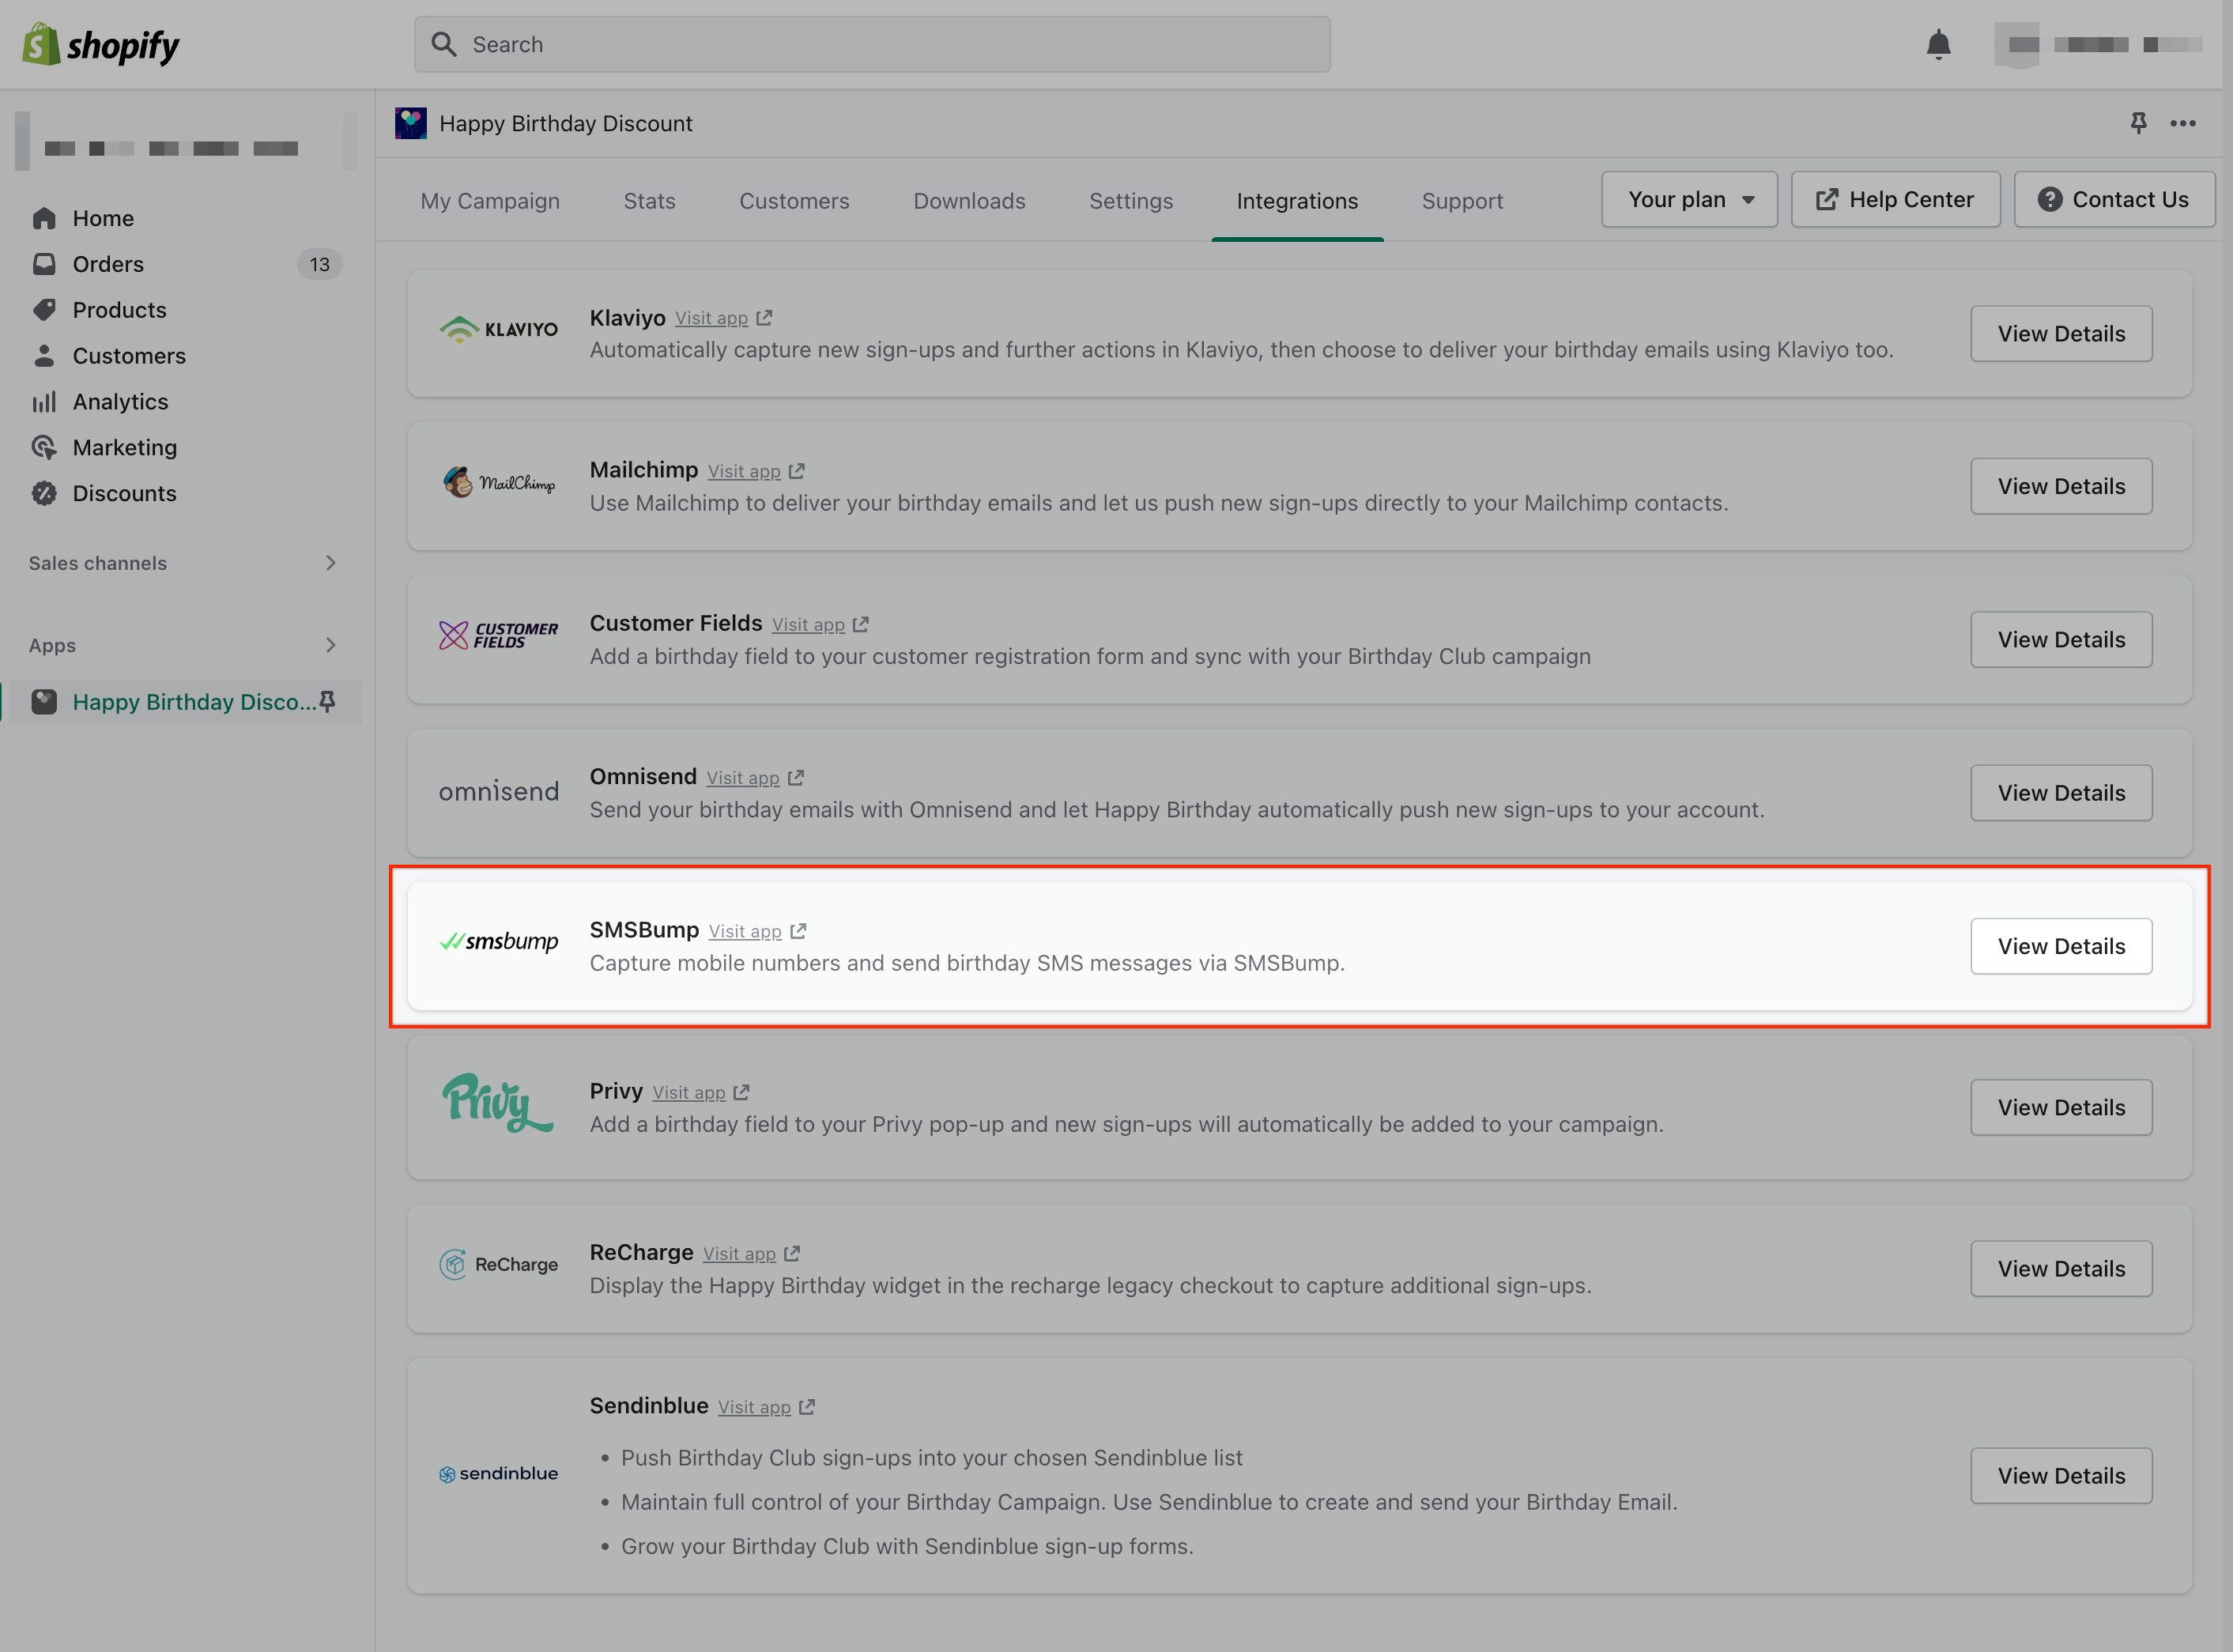
Task: Click the Help Center button
Action: coord(1895,200)
